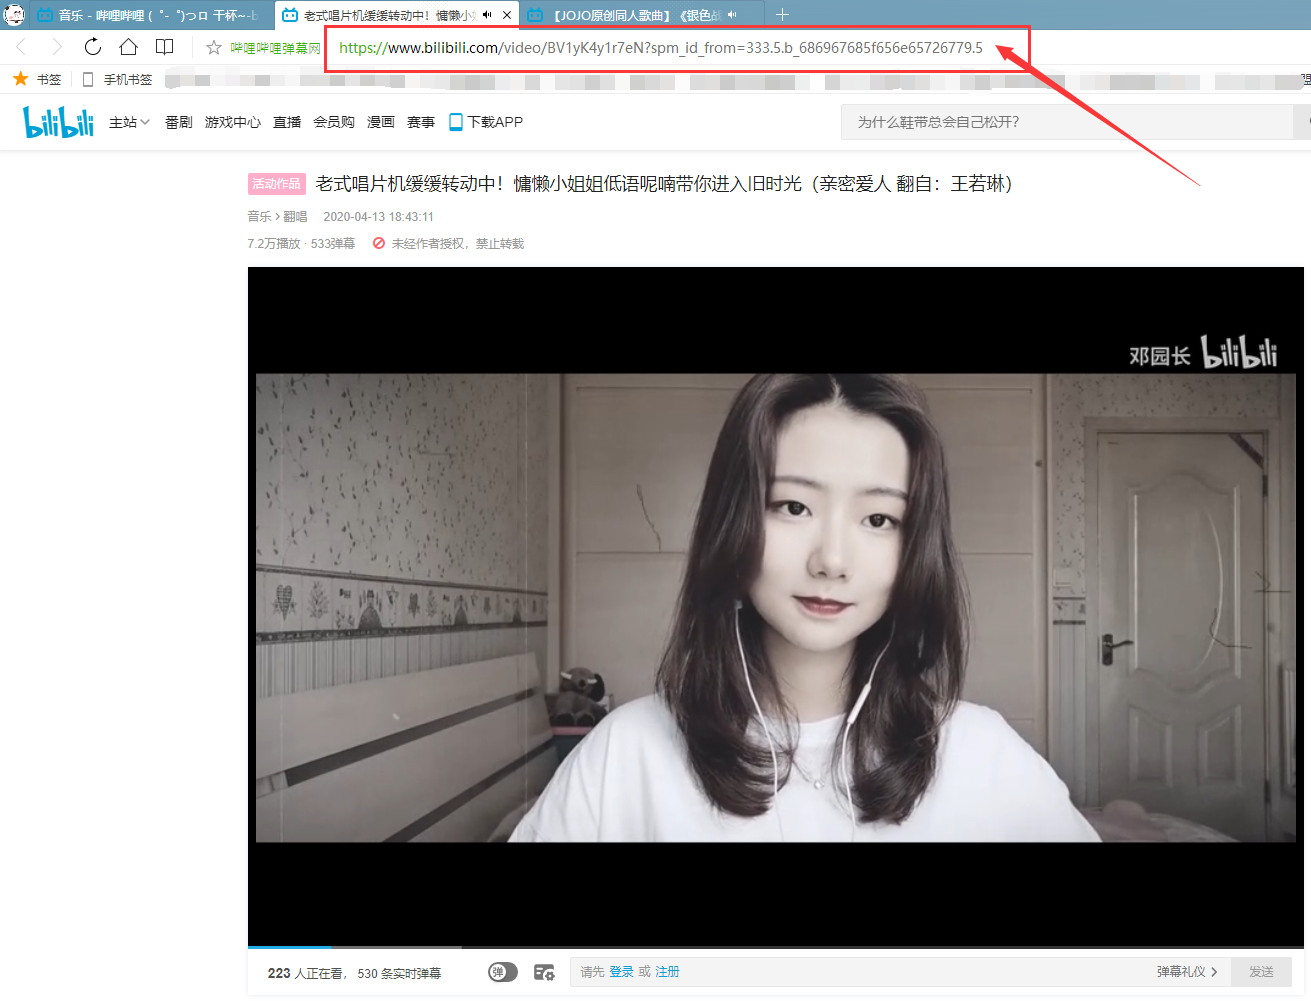Expand the 弹幕礼仪 chevron
The width and height of the screenshot is (1311, 1001).
[x=1214, y=972]
